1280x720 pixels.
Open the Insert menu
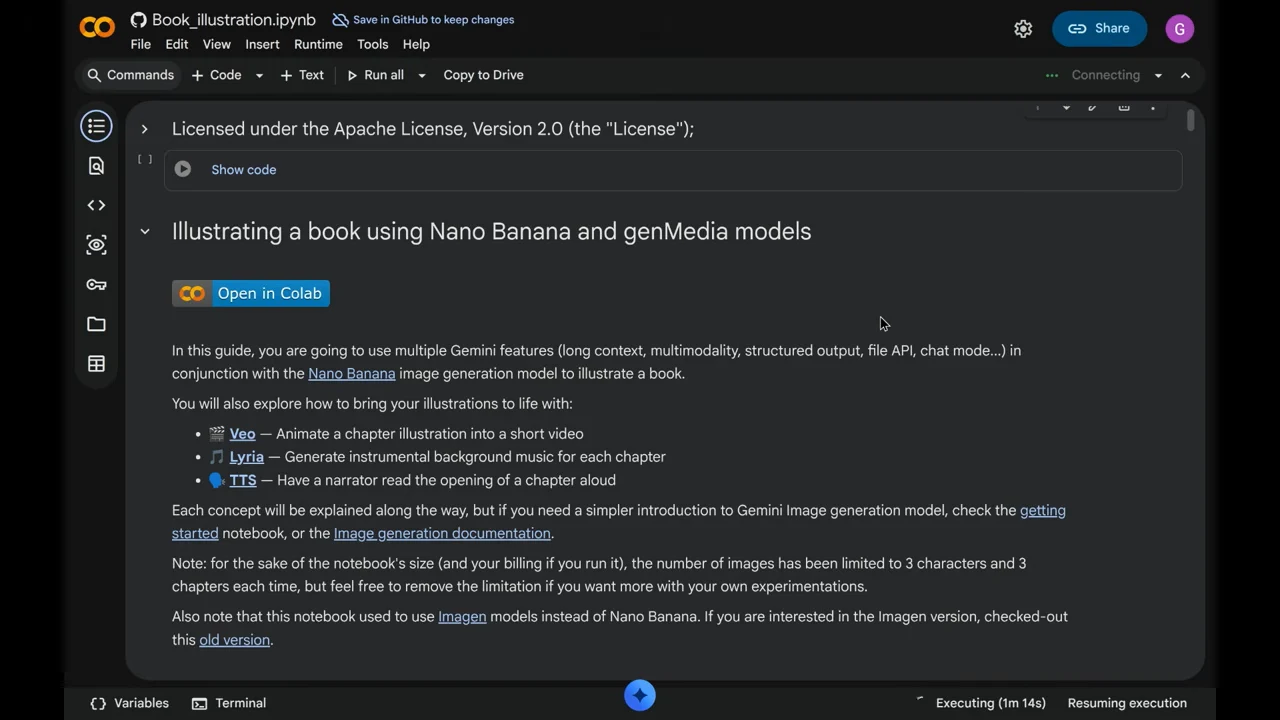pyautogui.click(x=262, y=44)
